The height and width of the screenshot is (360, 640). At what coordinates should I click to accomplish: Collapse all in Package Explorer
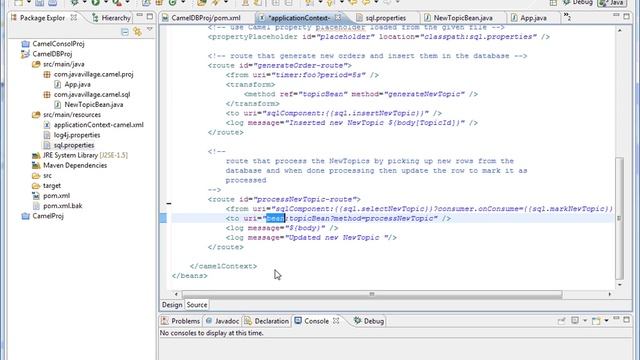(x=125, y=31)
